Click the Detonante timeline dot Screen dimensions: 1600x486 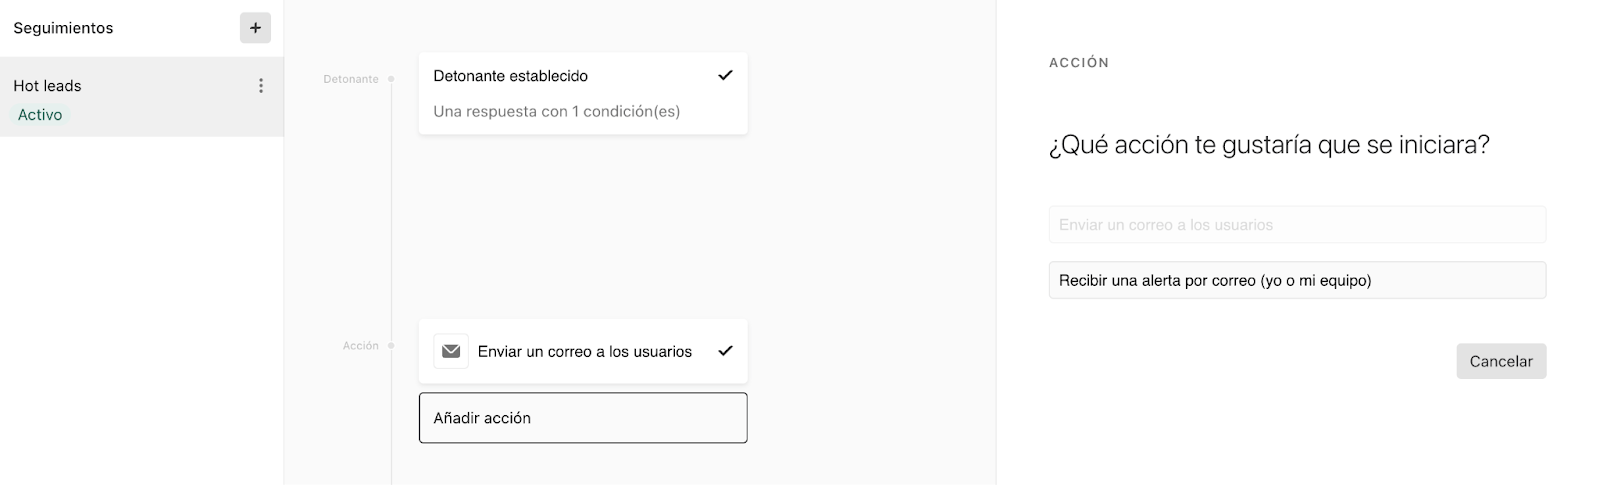391,78
